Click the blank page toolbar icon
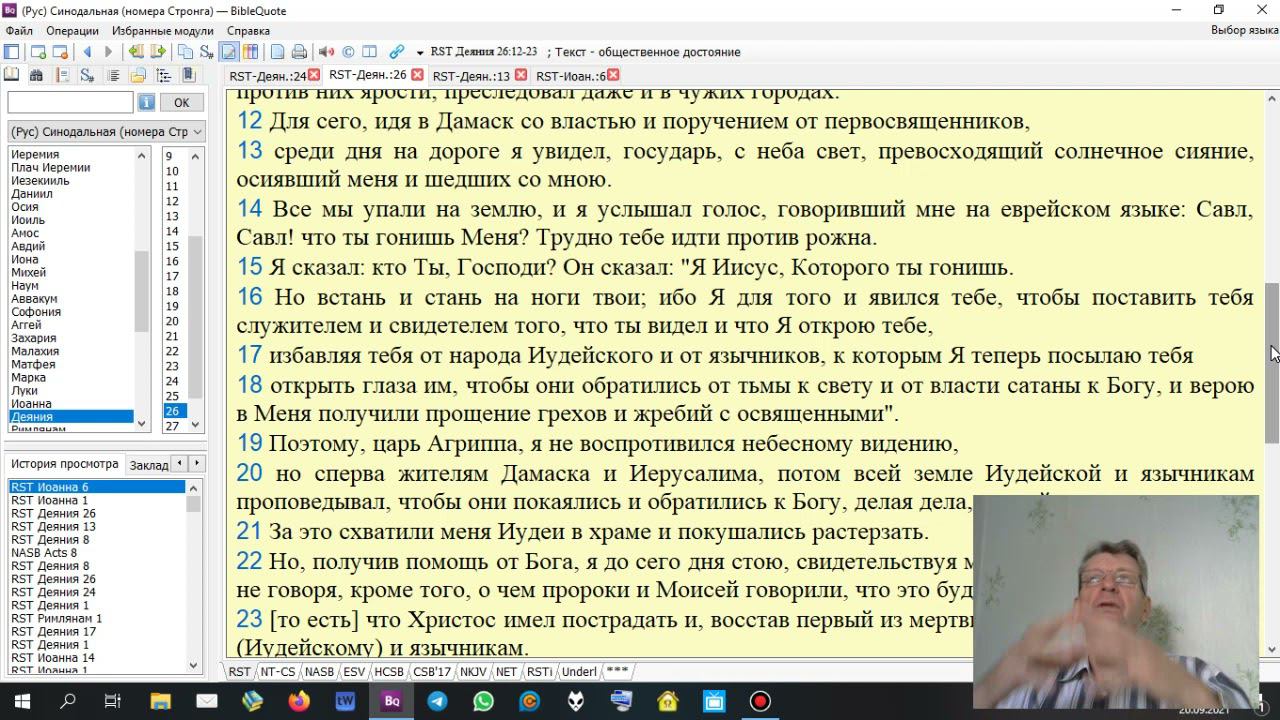Image resolution: width=1280 pixels, height=720 pixels. click(x=277, y=52)
